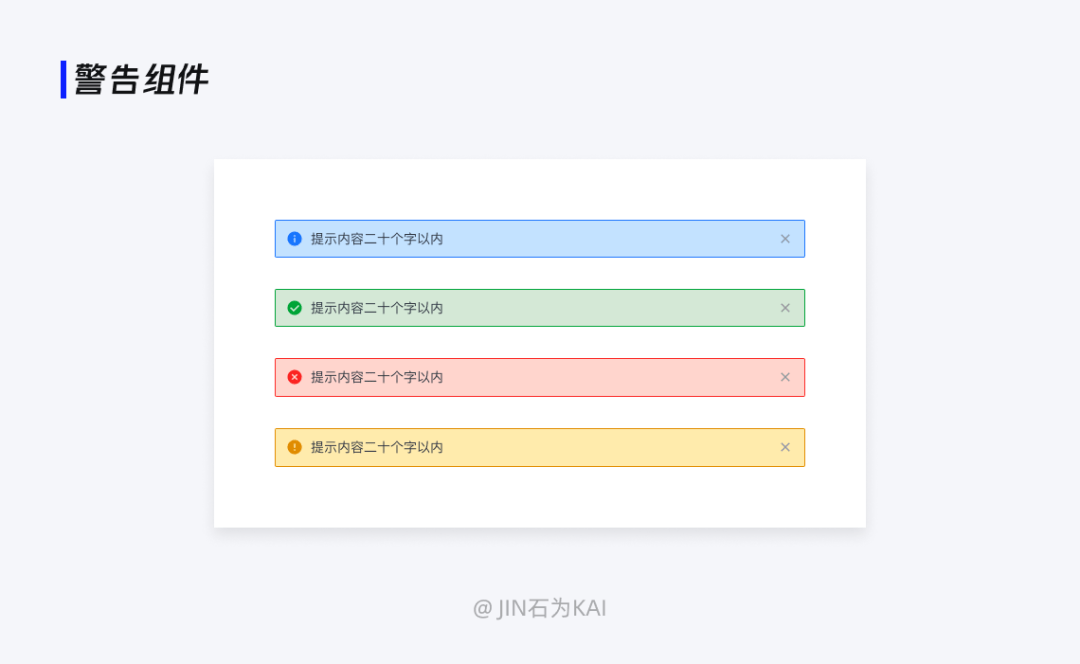Select the text in the green alert

(377, 308)
